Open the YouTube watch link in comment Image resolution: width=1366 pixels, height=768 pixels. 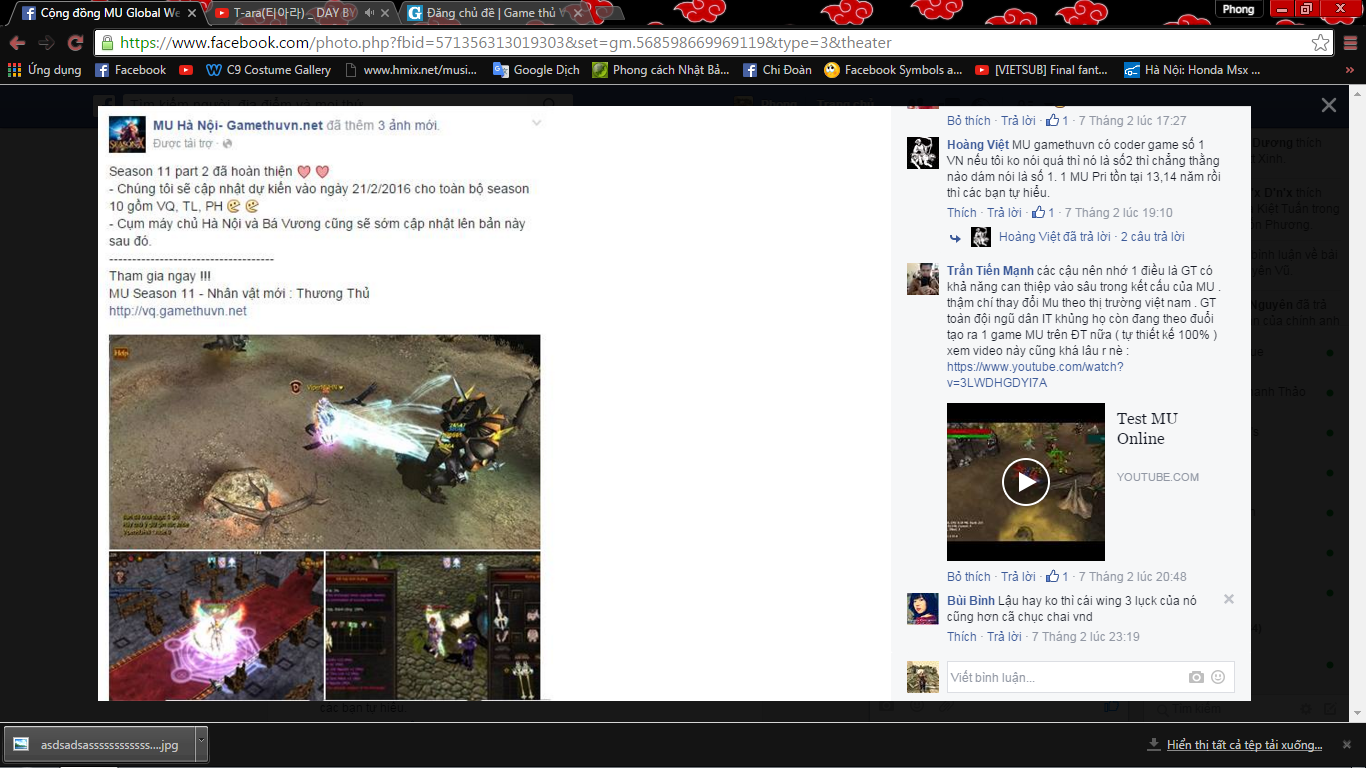1034,374
